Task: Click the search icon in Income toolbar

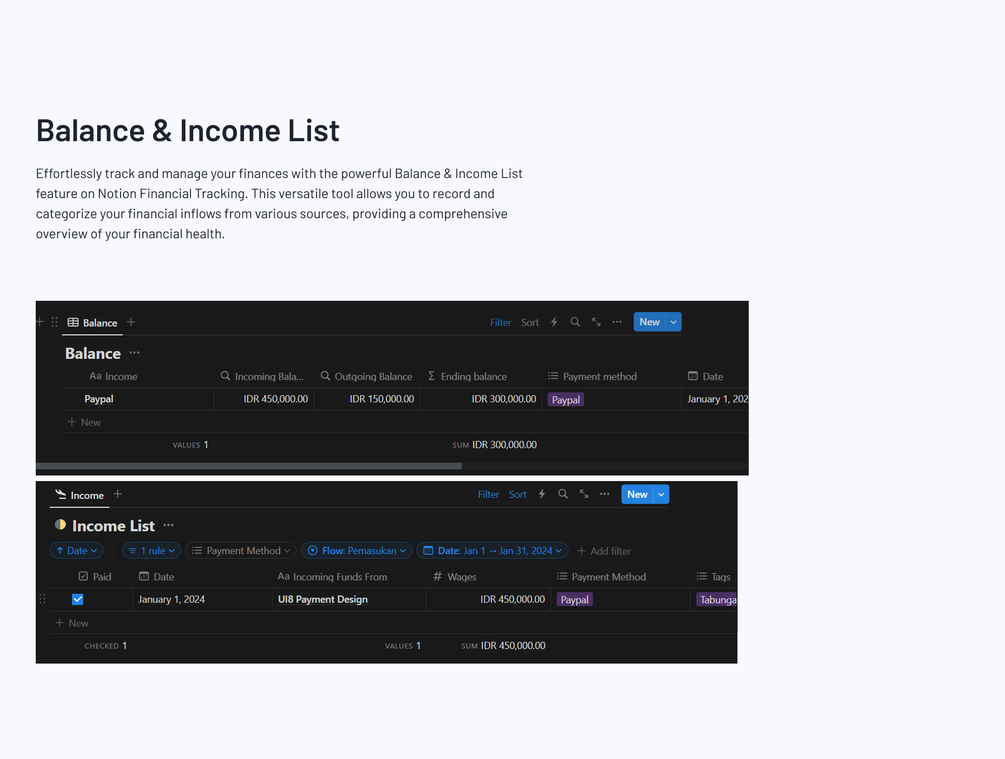Action: click(x=563, y=494)
